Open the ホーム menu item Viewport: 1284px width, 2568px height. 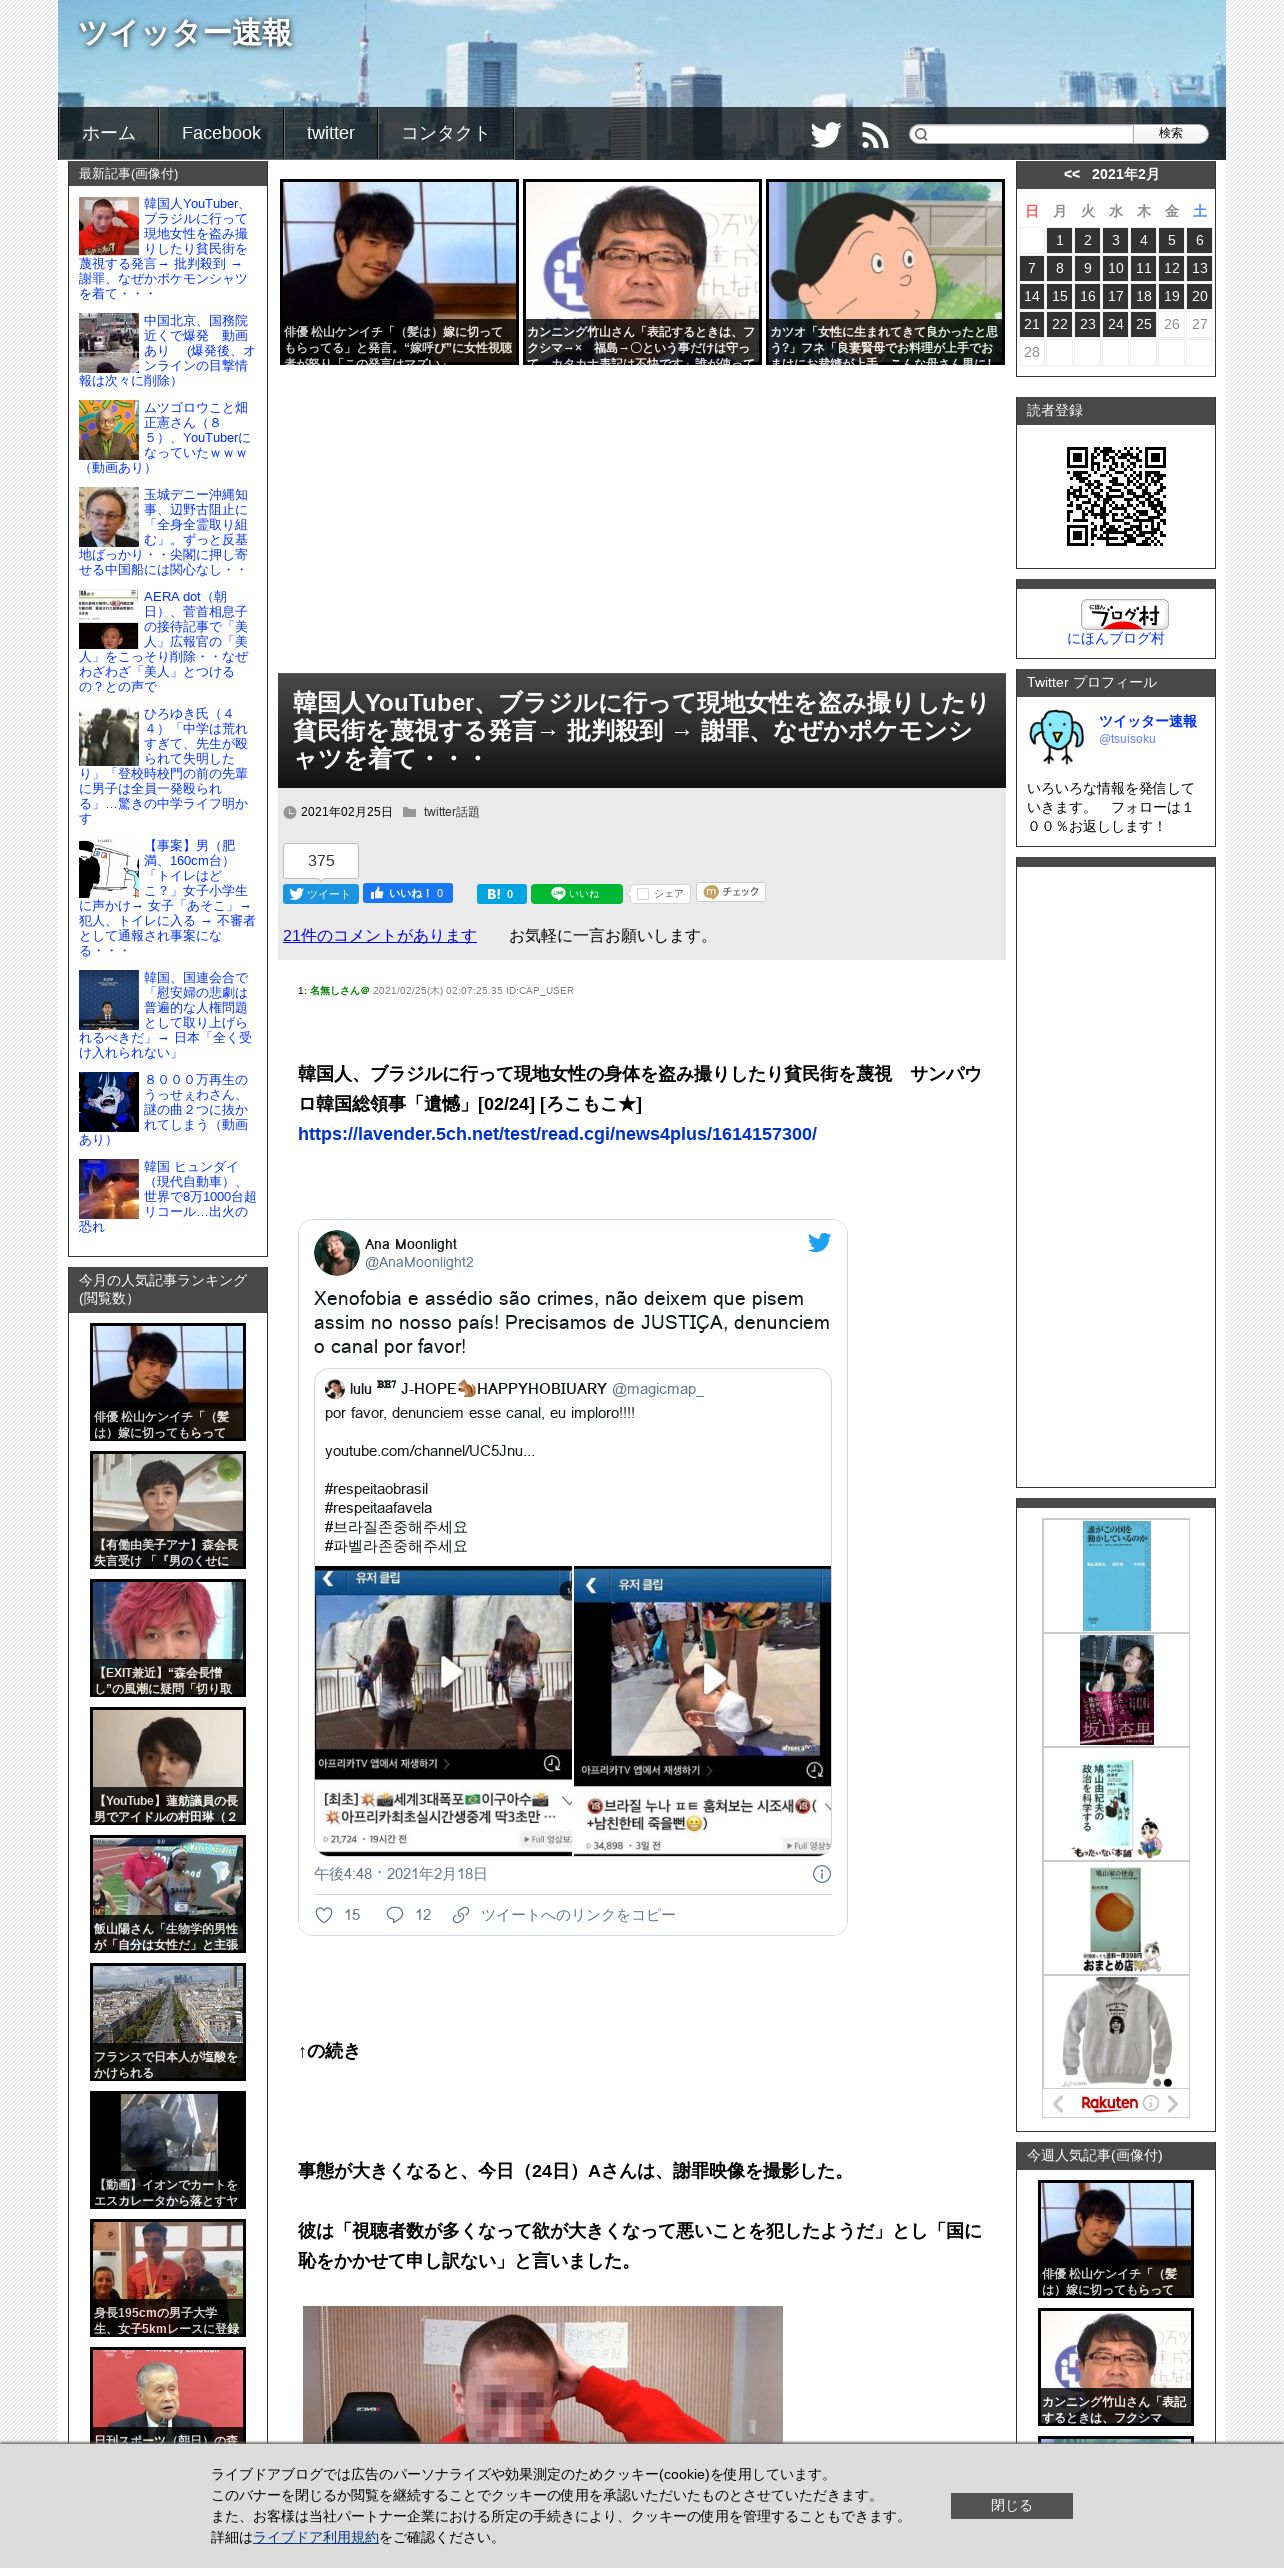pos(108,133)
